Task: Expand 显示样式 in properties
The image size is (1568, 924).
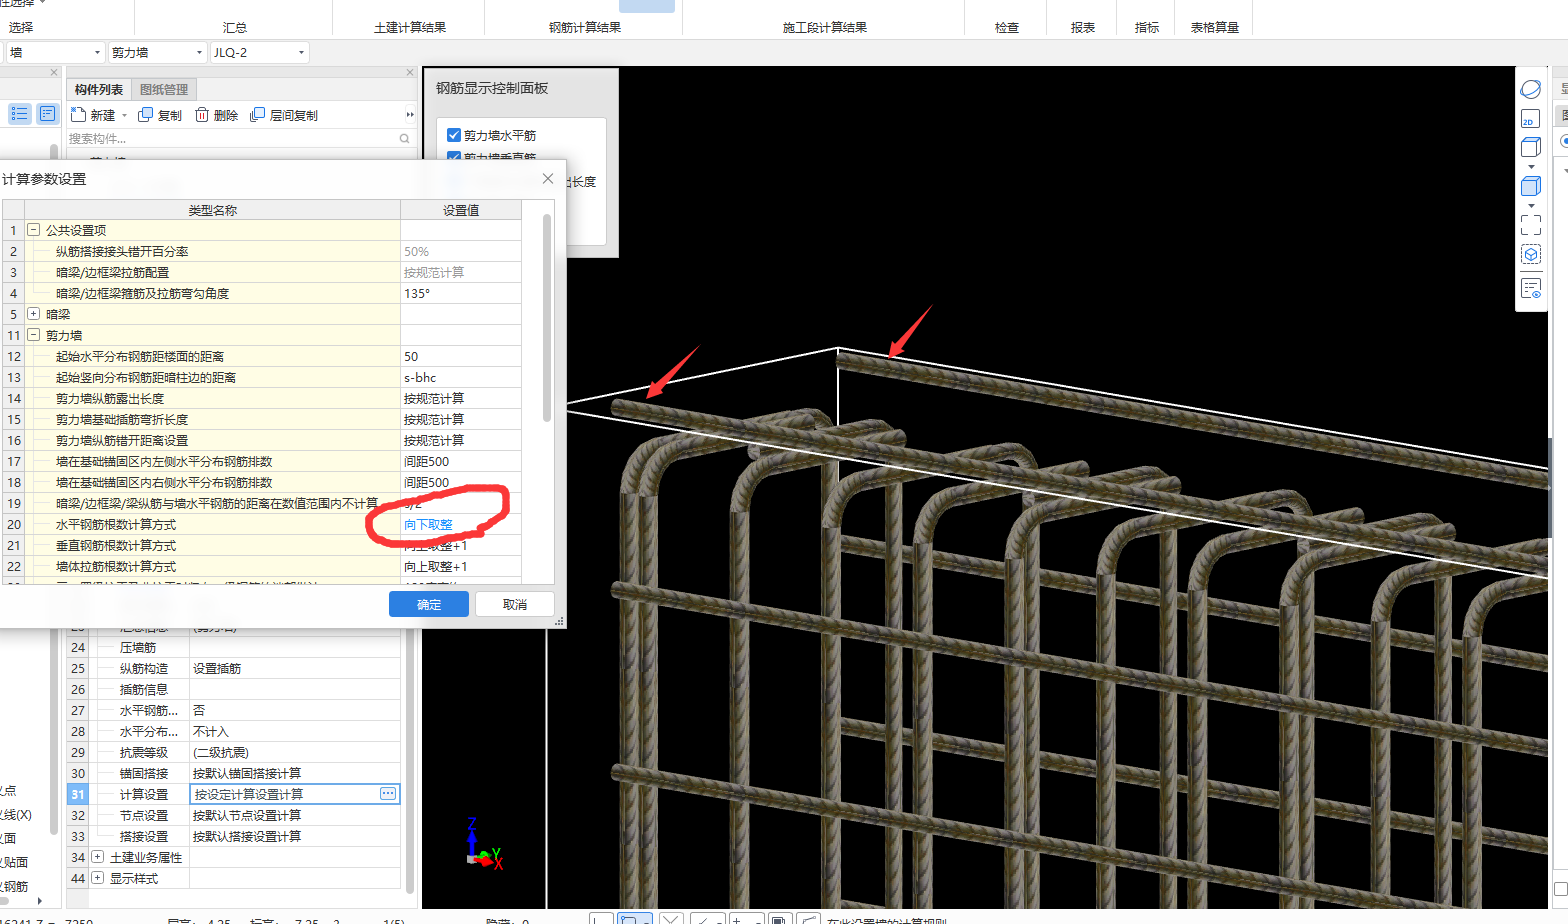Action: coord(97,878)
